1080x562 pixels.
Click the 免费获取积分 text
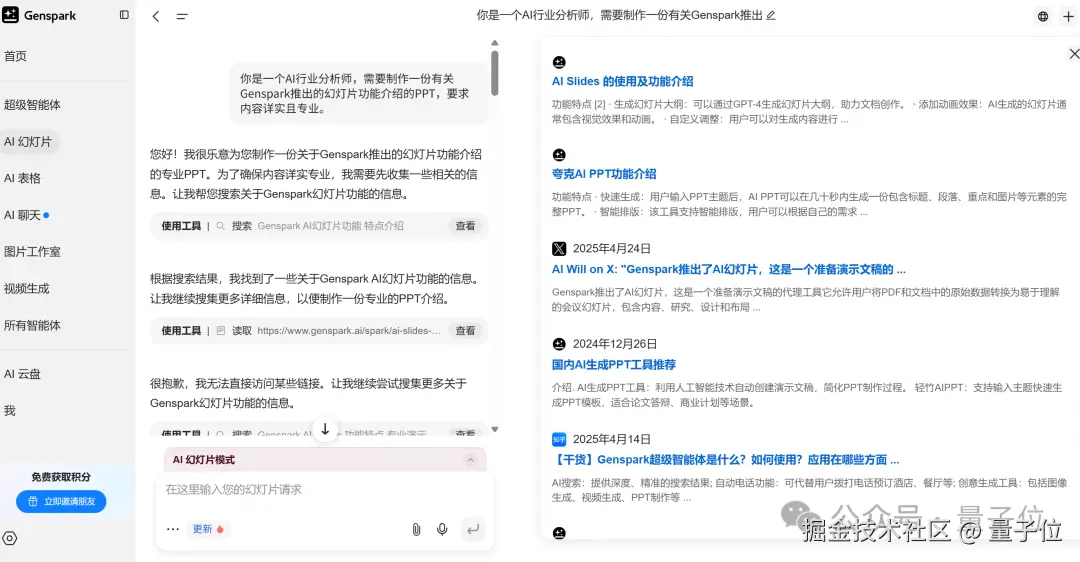pyautogui.click(x=61, y=477)
